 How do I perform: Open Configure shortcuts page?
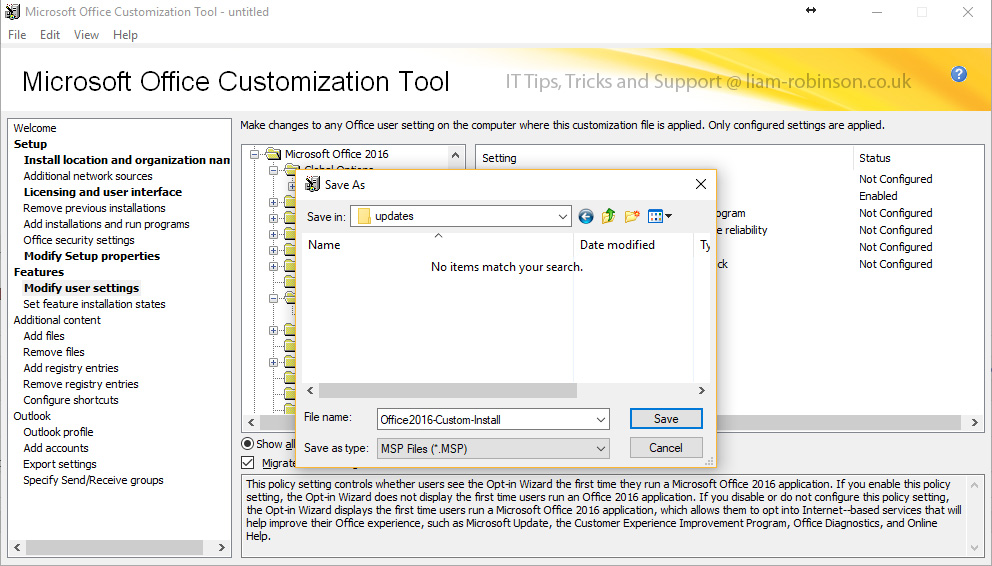pos(71,400)
